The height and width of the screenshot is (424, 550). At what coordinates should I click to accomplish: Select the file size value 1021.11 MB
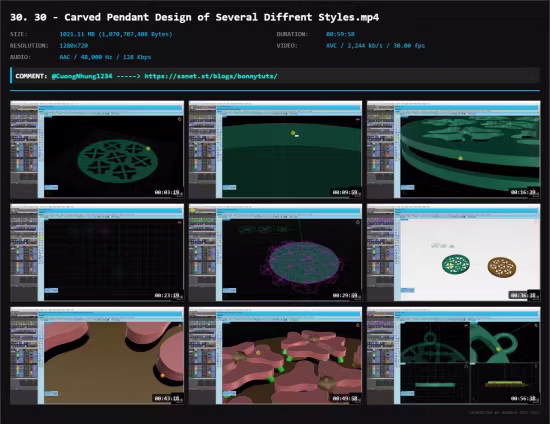point(116,34)
